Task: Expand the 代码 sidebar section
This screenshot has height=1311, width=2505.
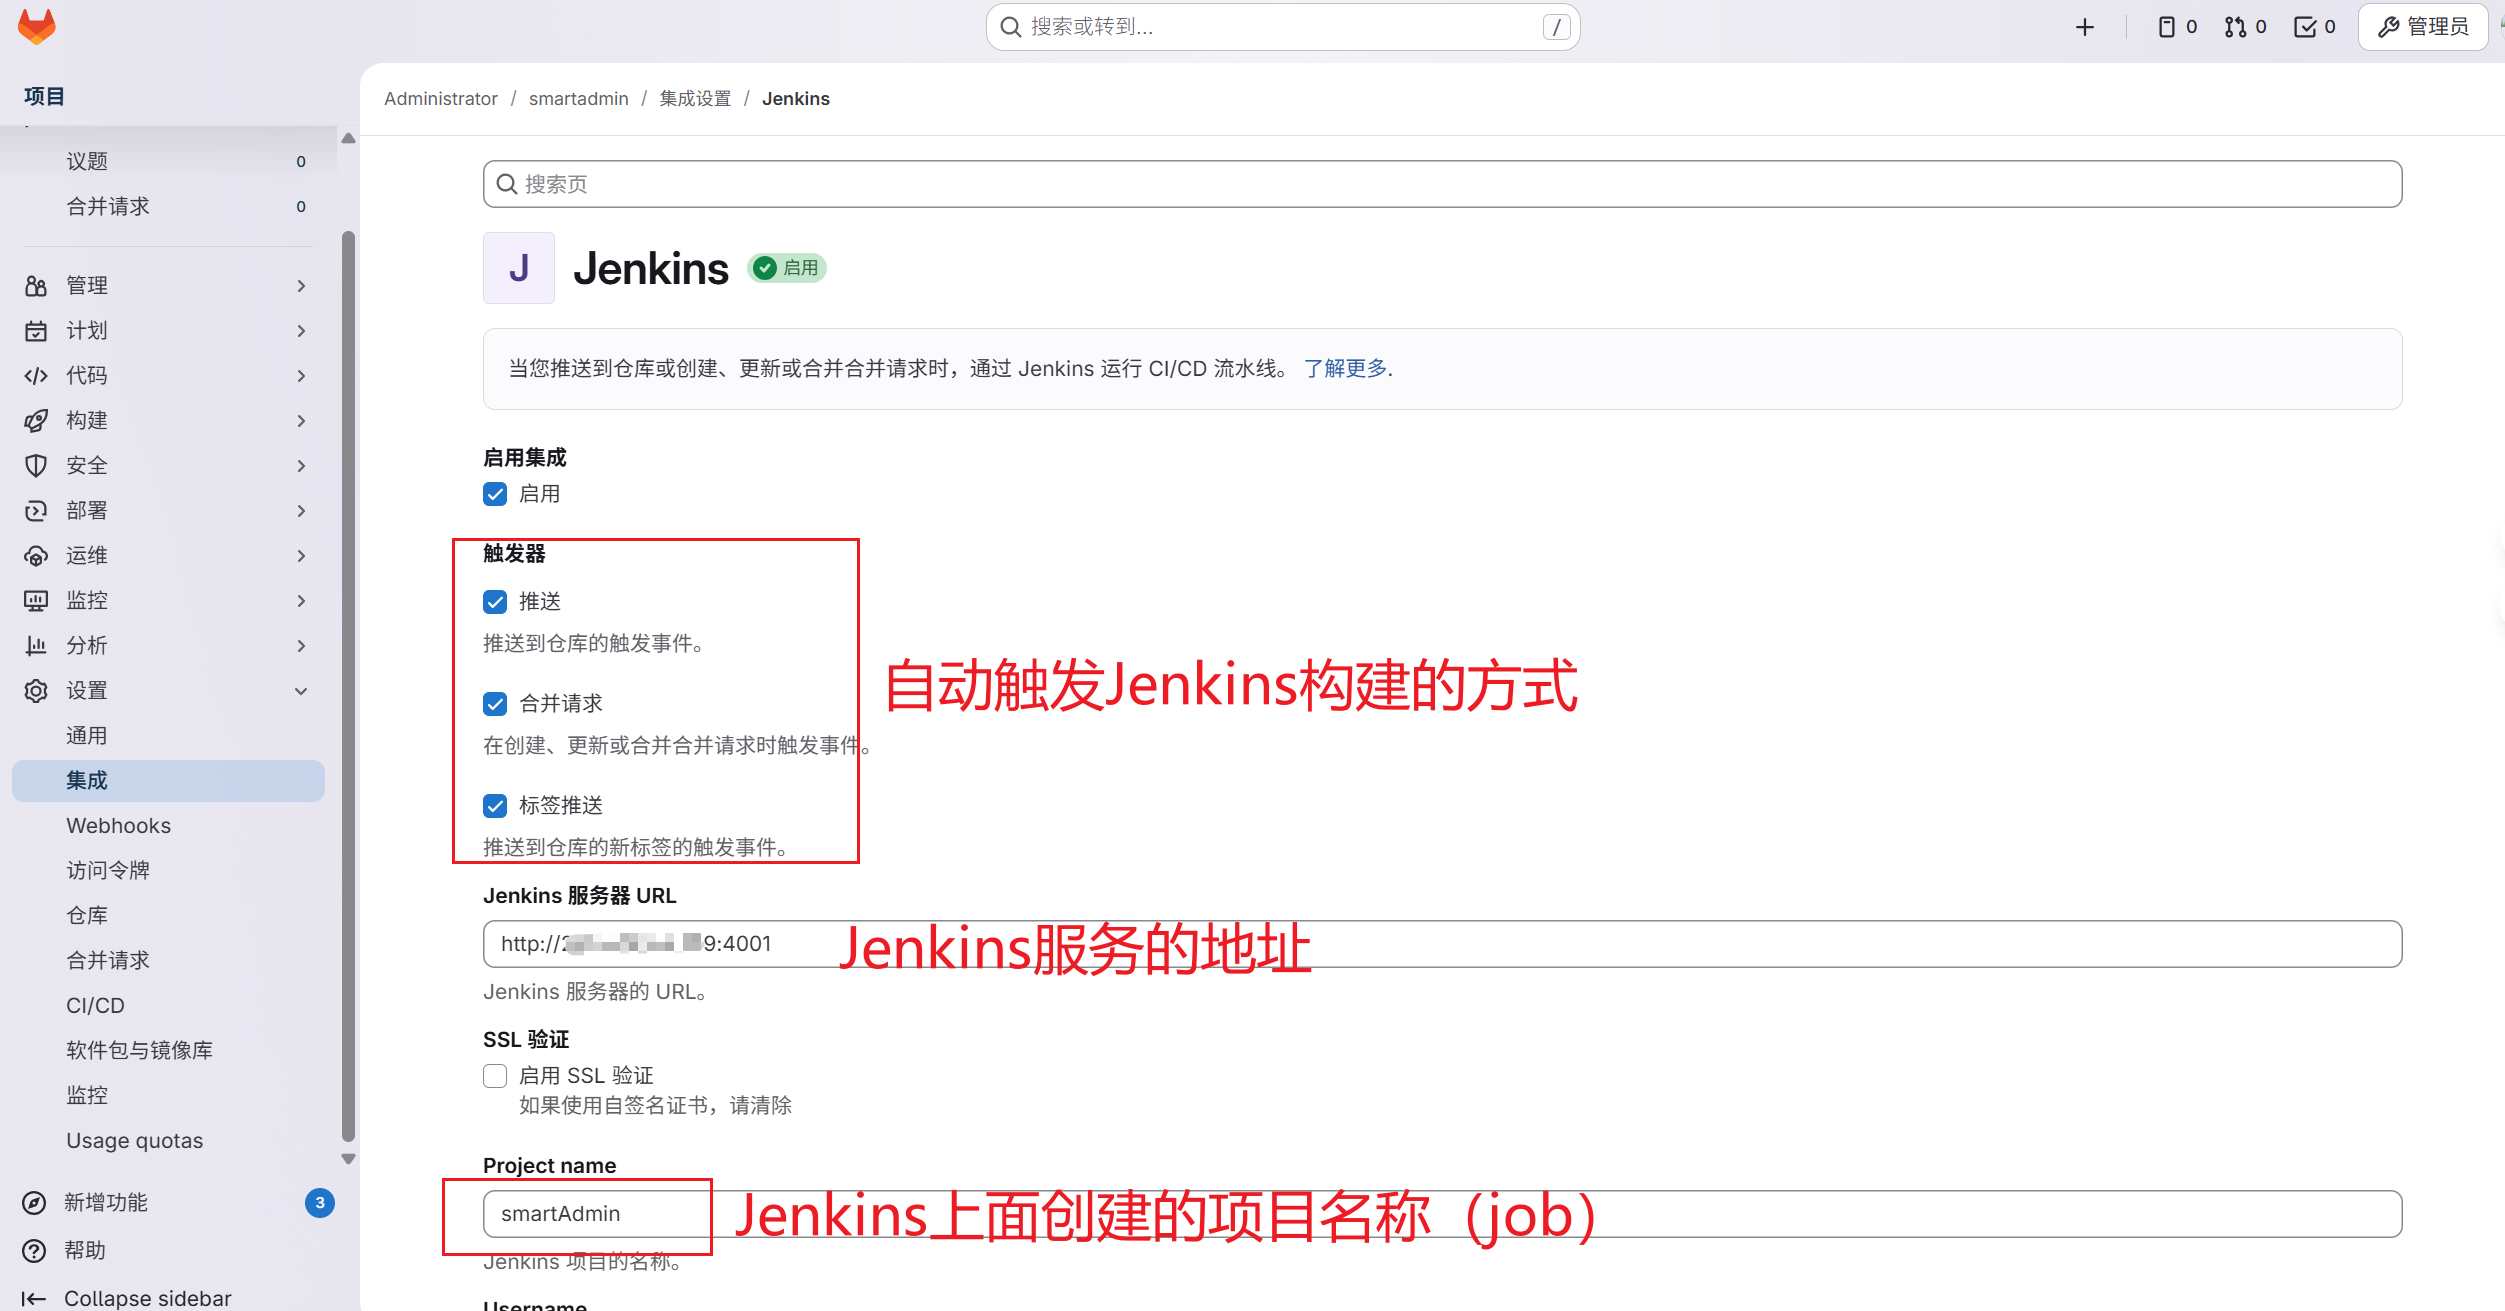Action: [301, 376]
